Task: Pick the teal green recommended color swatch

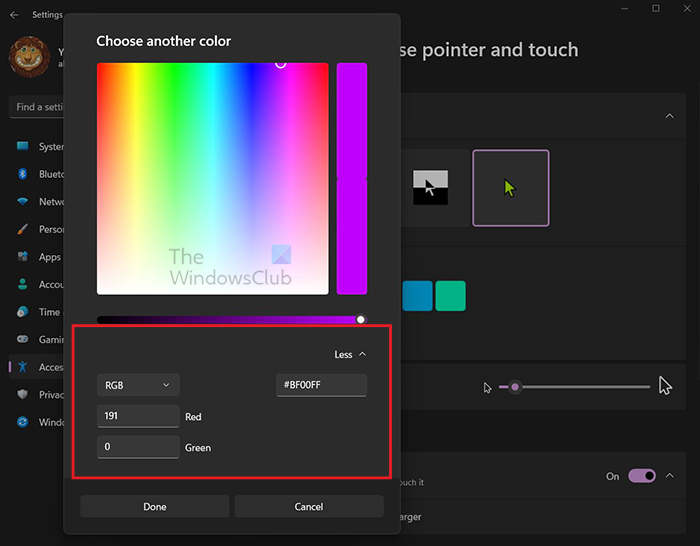Action: pyautogui.click(x=450, y=296)
